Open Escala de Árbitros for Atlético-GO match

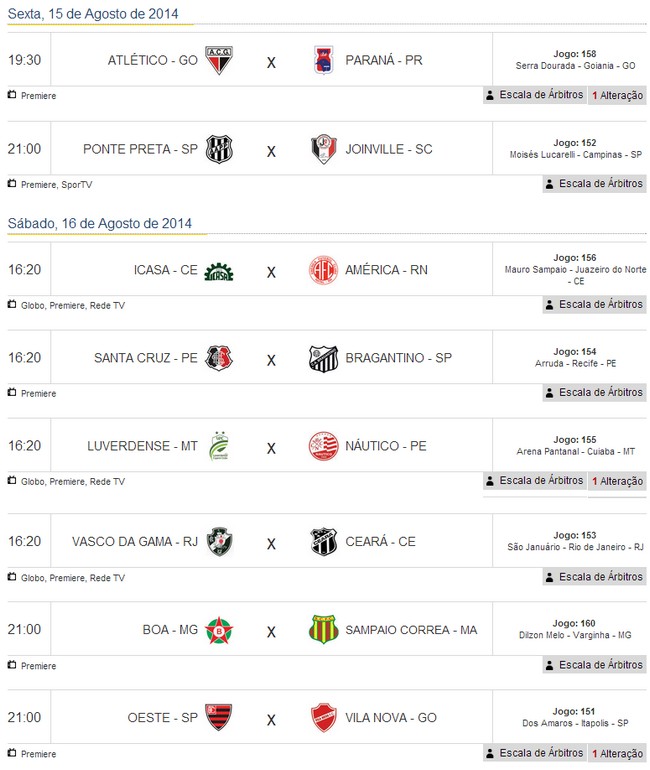tap(533, 96)
